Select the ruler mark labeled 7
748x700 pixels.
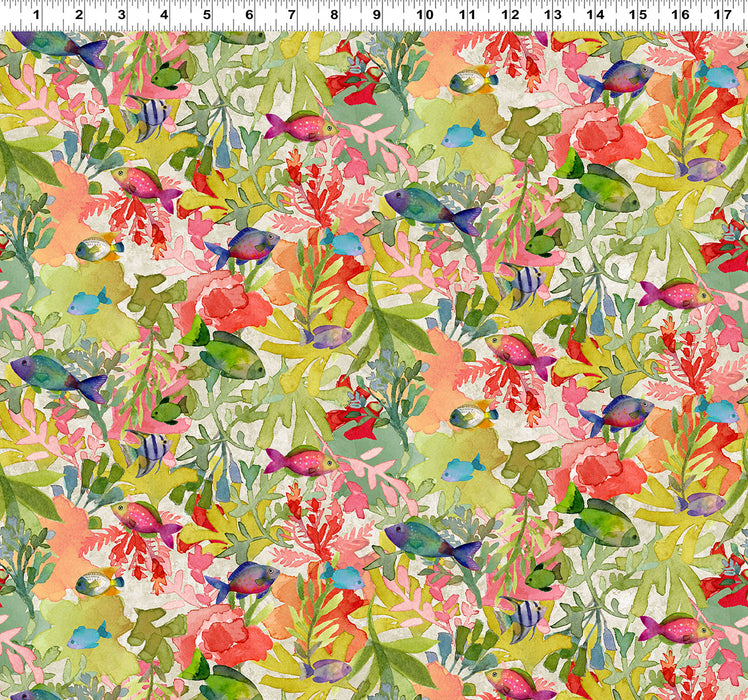pyautogui.click(x=291, y=15)
